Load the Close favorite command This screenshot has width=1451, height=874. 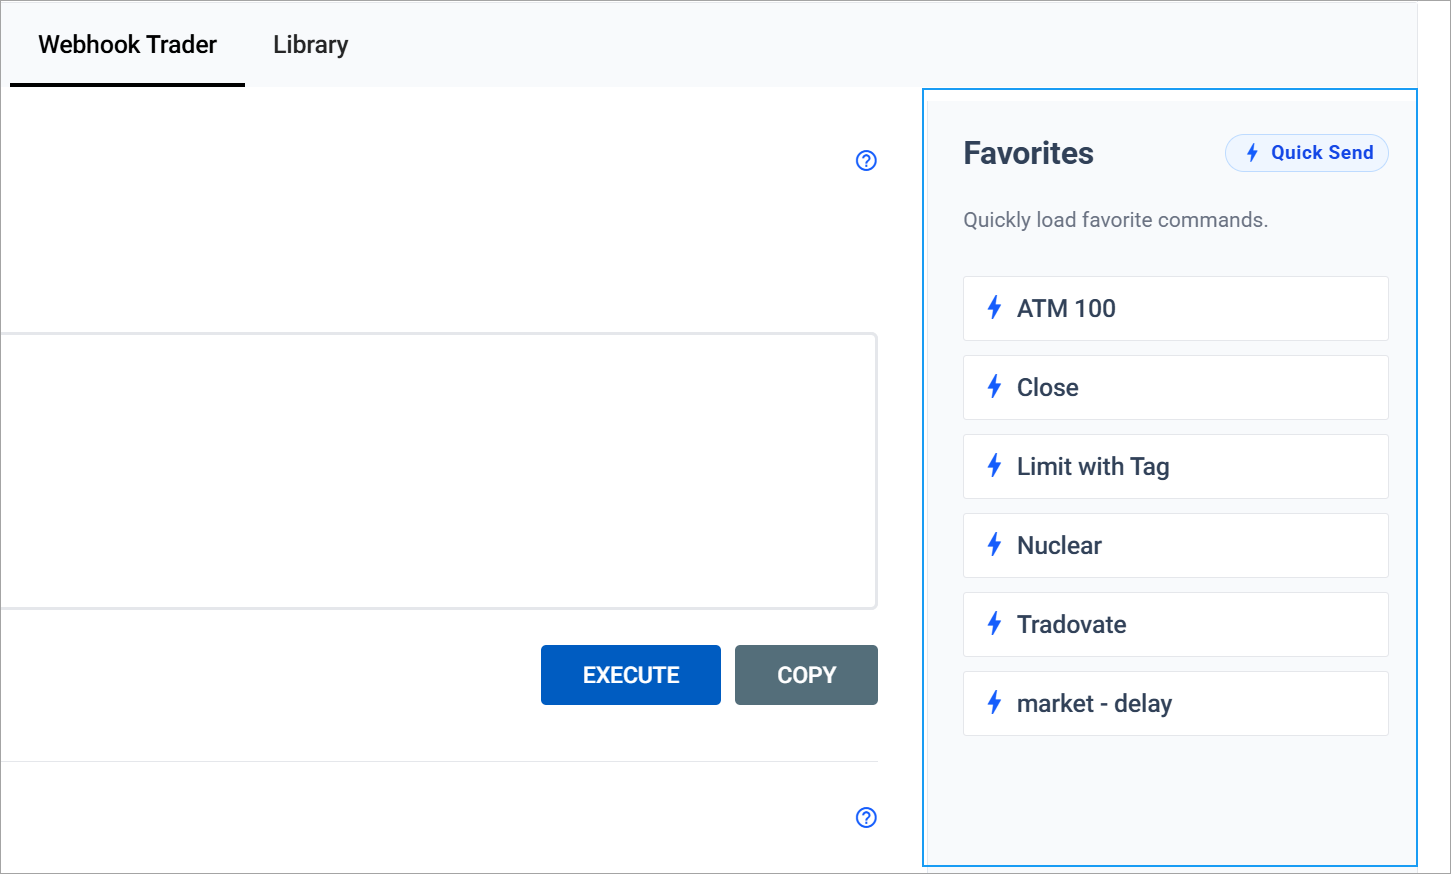(x=1176, y=387)
